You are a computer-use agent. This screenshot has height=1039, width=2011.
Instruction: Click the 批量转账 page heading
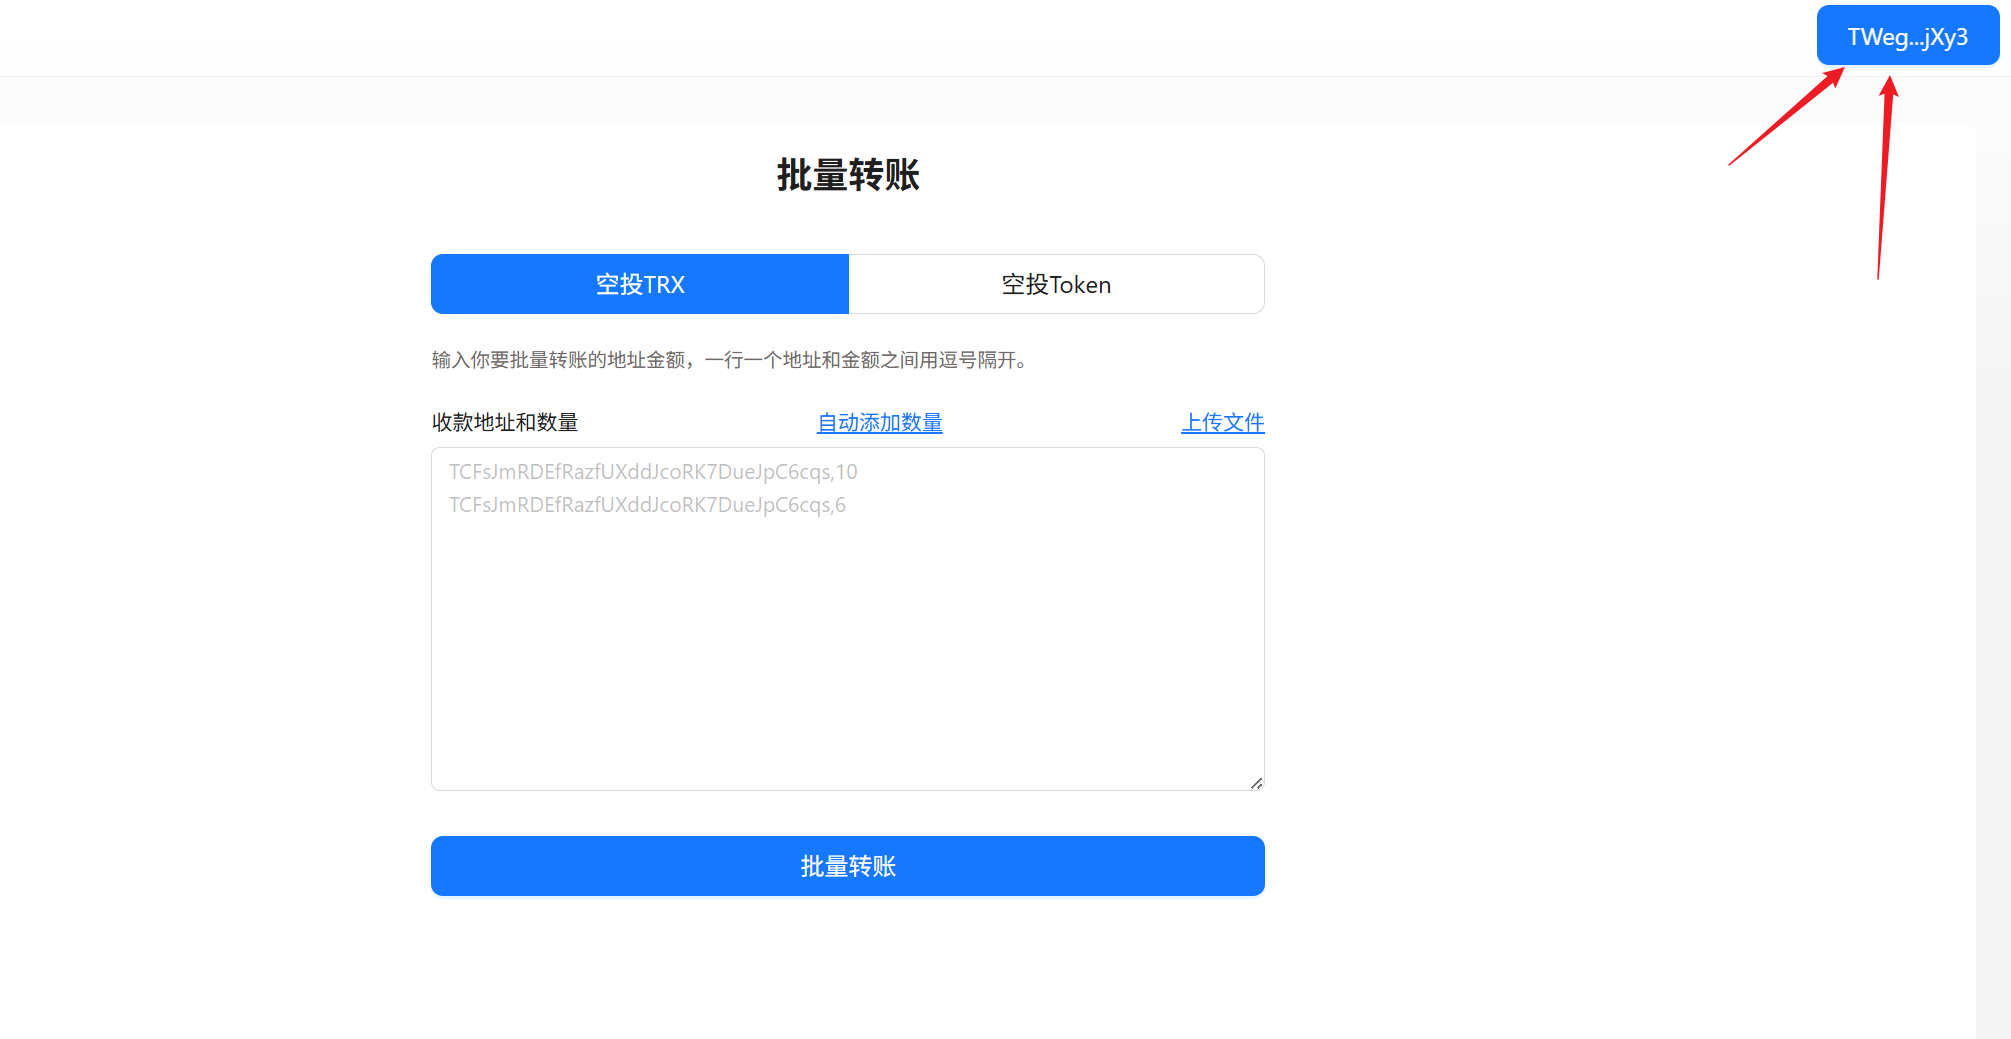(x=848, y=175)
